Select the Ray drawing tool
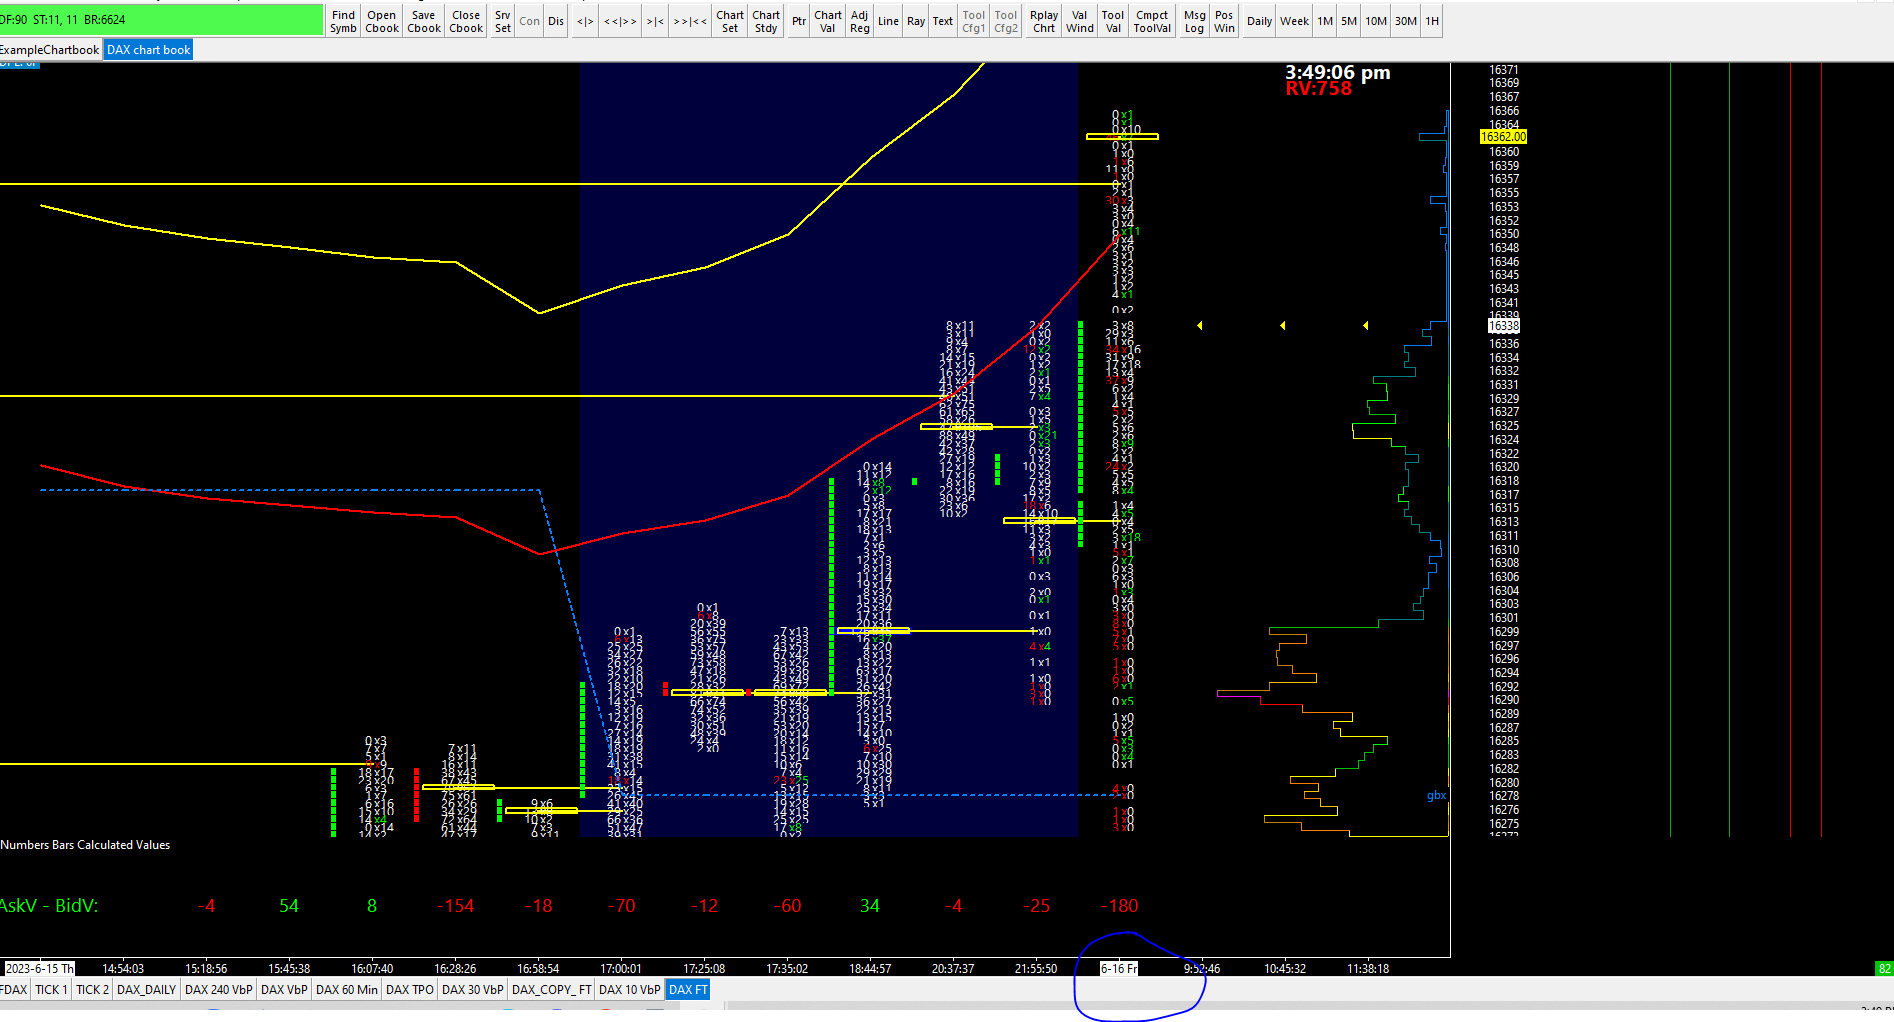The height and width of the screenshot is (1022, 1894). tap(916, 21)
